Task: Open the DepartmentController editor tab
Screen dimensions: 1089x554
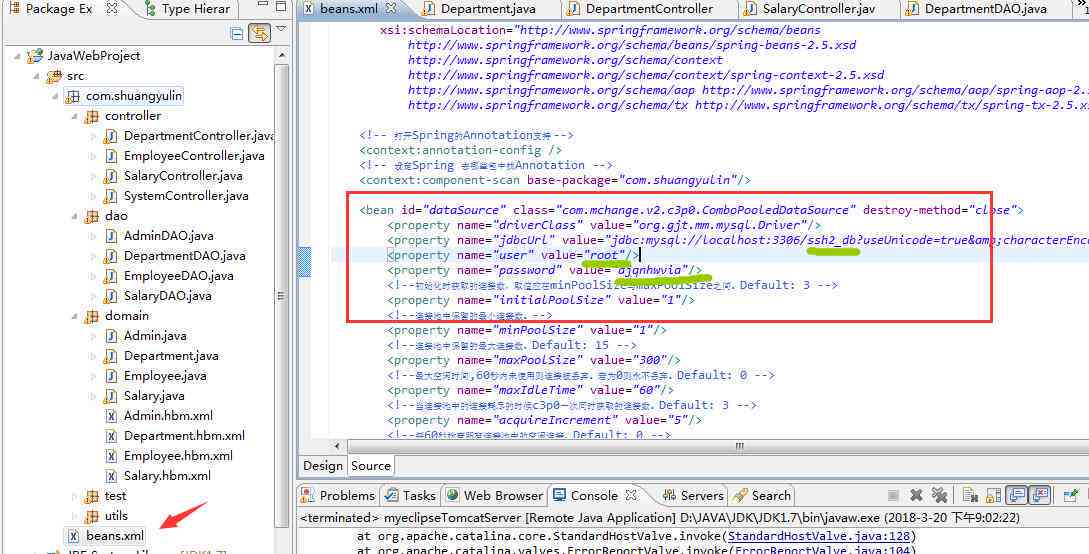Action: (x=640, y=9)
